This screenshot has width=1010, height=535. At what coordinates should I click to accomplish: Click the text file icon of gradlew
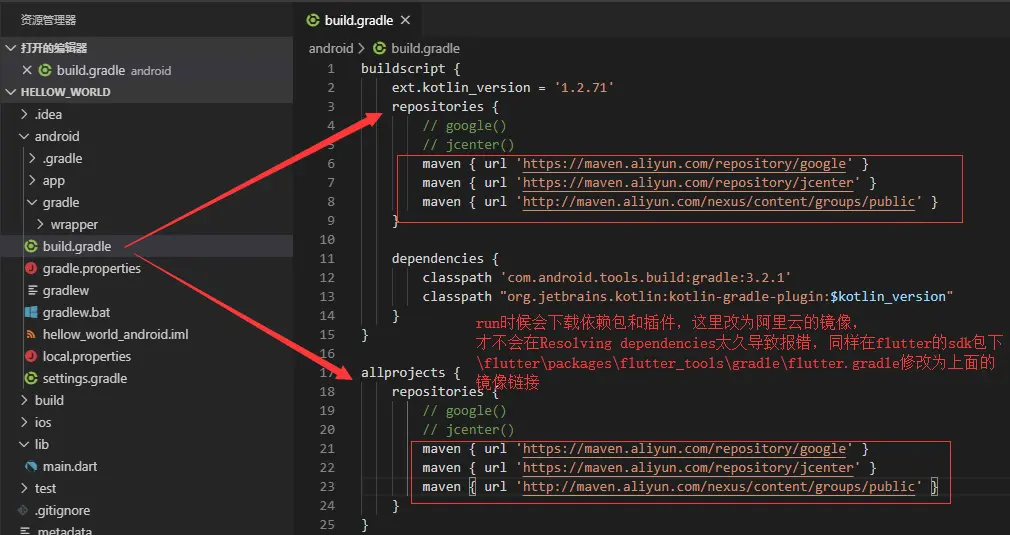tap(32, 290)
